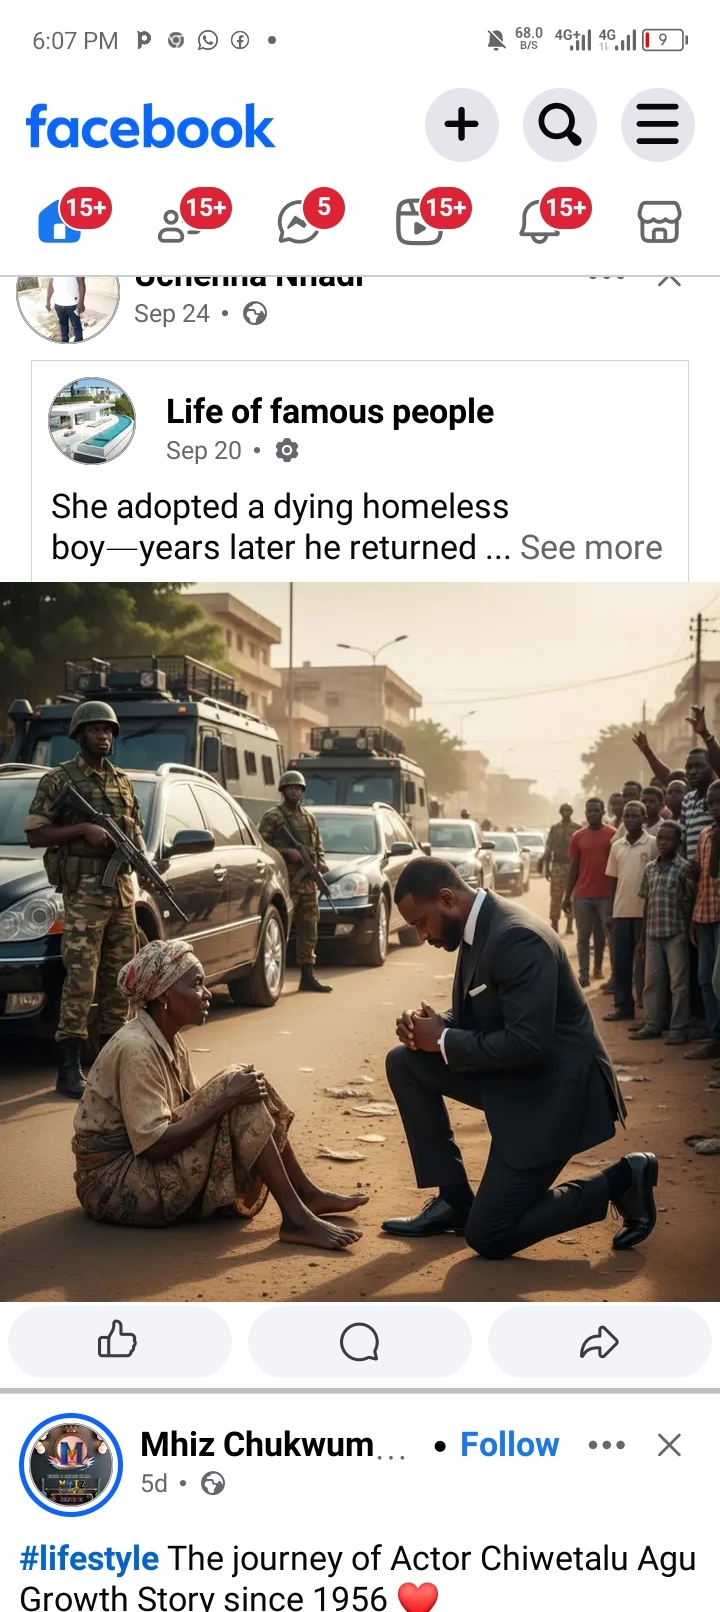Open Notifications bell icon
The width and height of the screenshot is (720, 1612).
tap(539, 221)
